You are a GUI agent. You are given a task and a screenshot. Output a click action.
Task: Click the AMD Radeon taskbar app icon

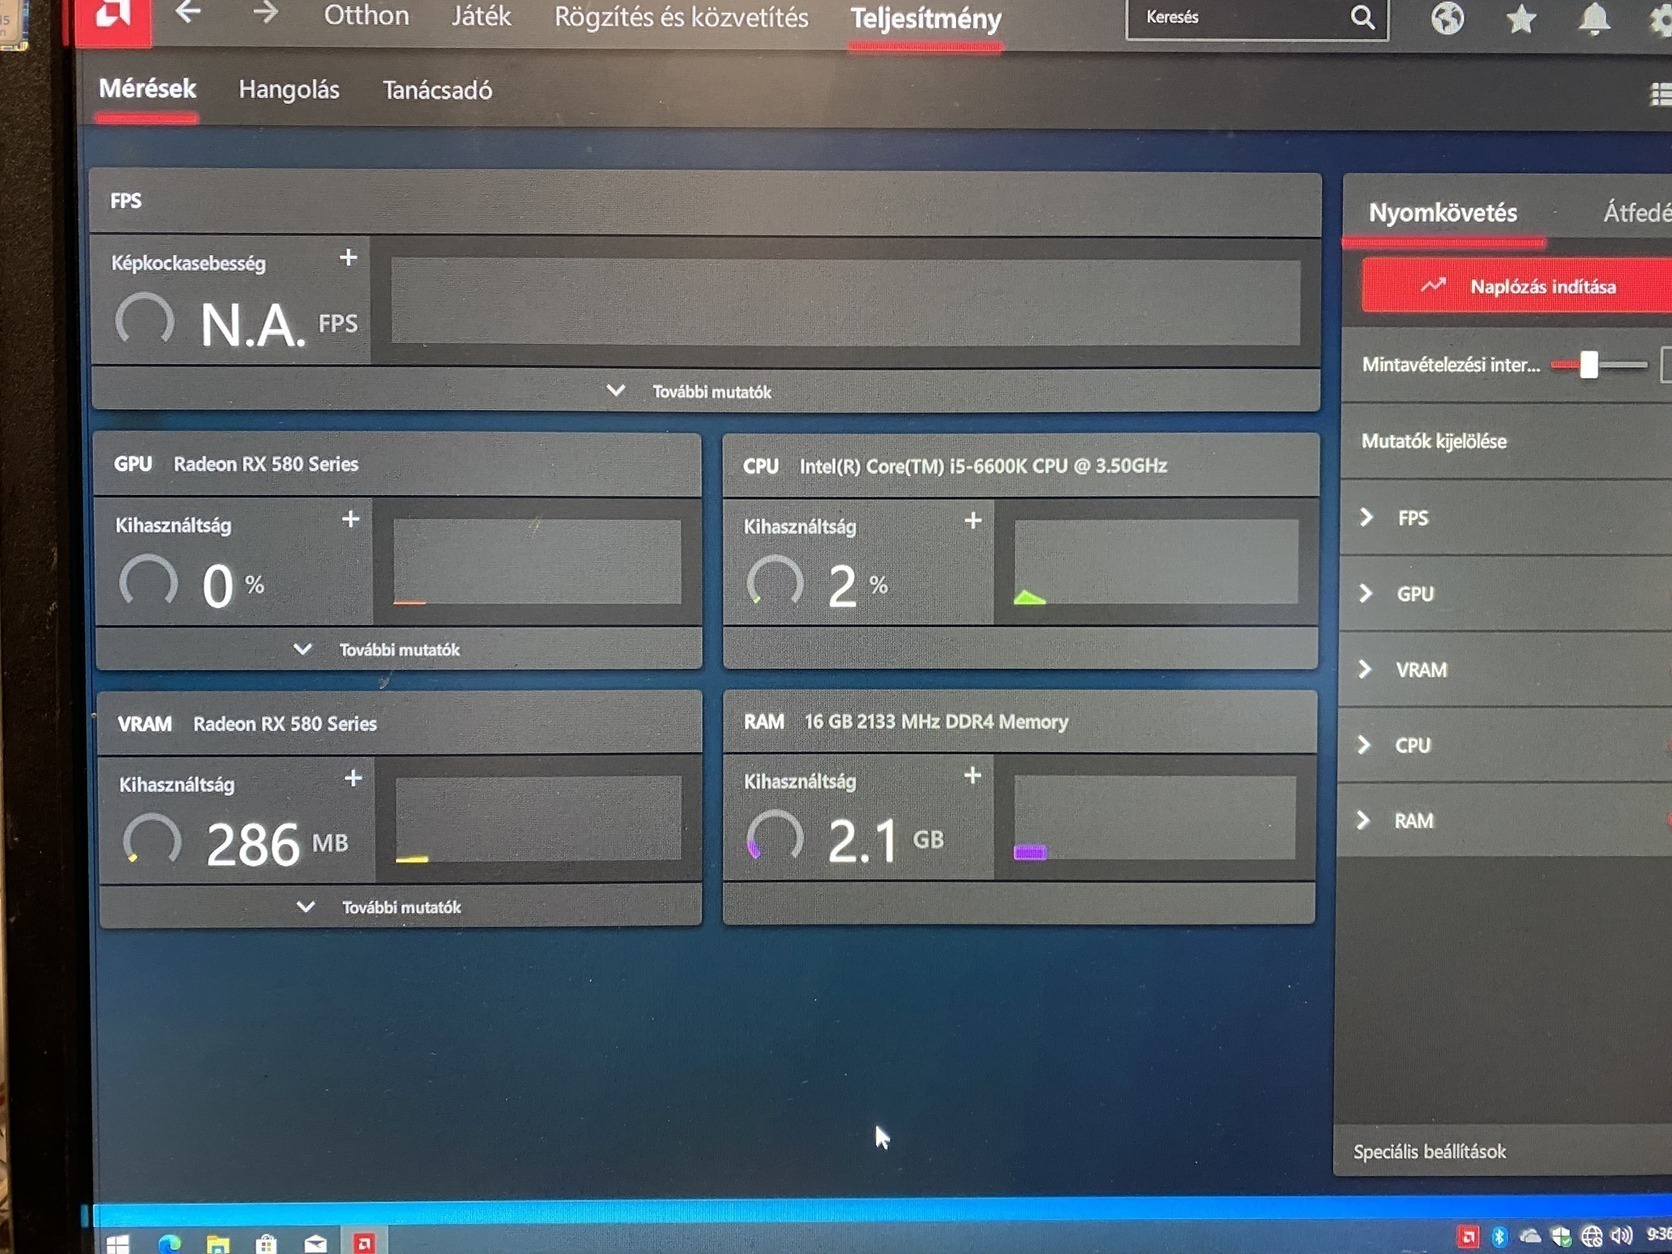364,1242
